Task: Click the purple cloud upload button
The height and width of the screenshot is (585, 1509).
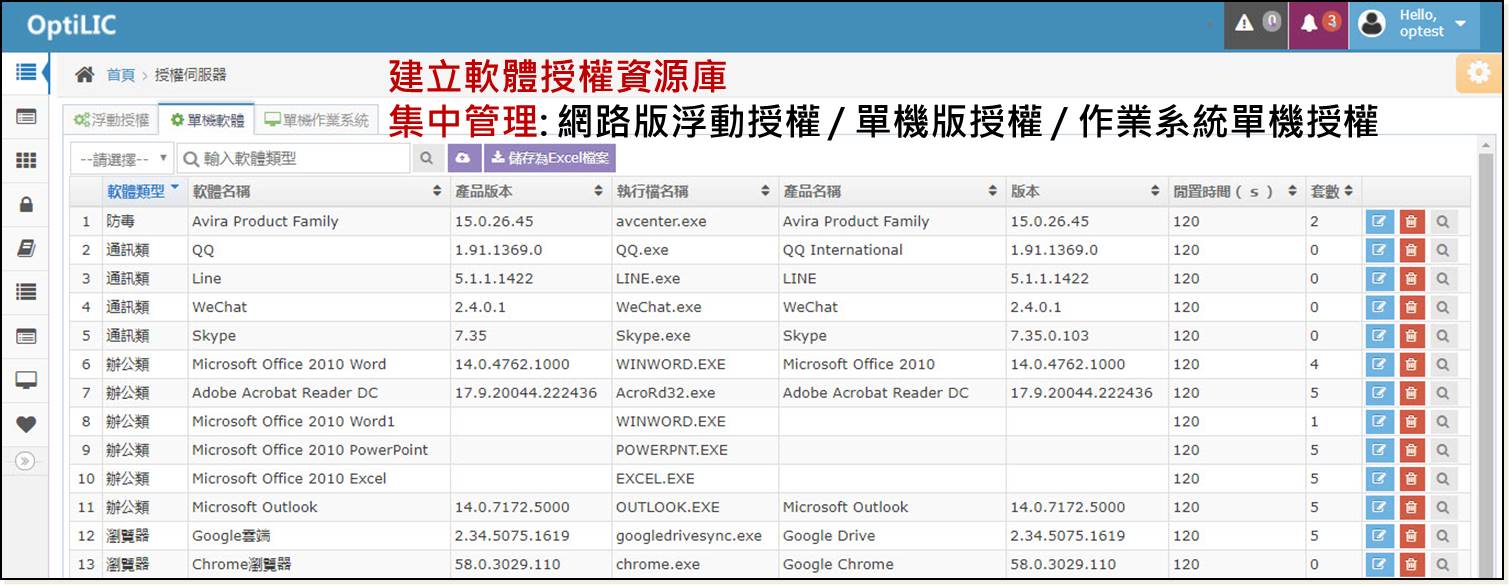Action: [463, 158]
